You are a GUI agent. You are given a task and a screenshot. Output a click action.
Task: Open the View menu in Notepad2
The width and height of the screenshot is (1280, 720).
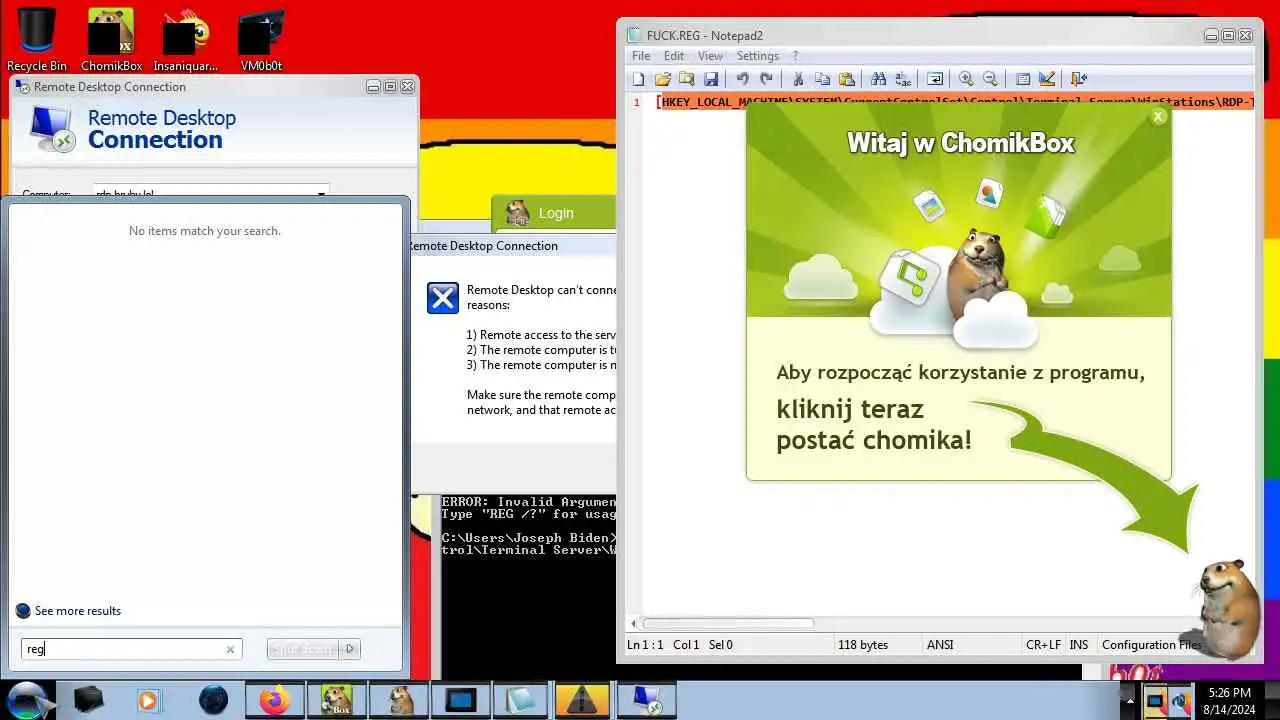710,56
